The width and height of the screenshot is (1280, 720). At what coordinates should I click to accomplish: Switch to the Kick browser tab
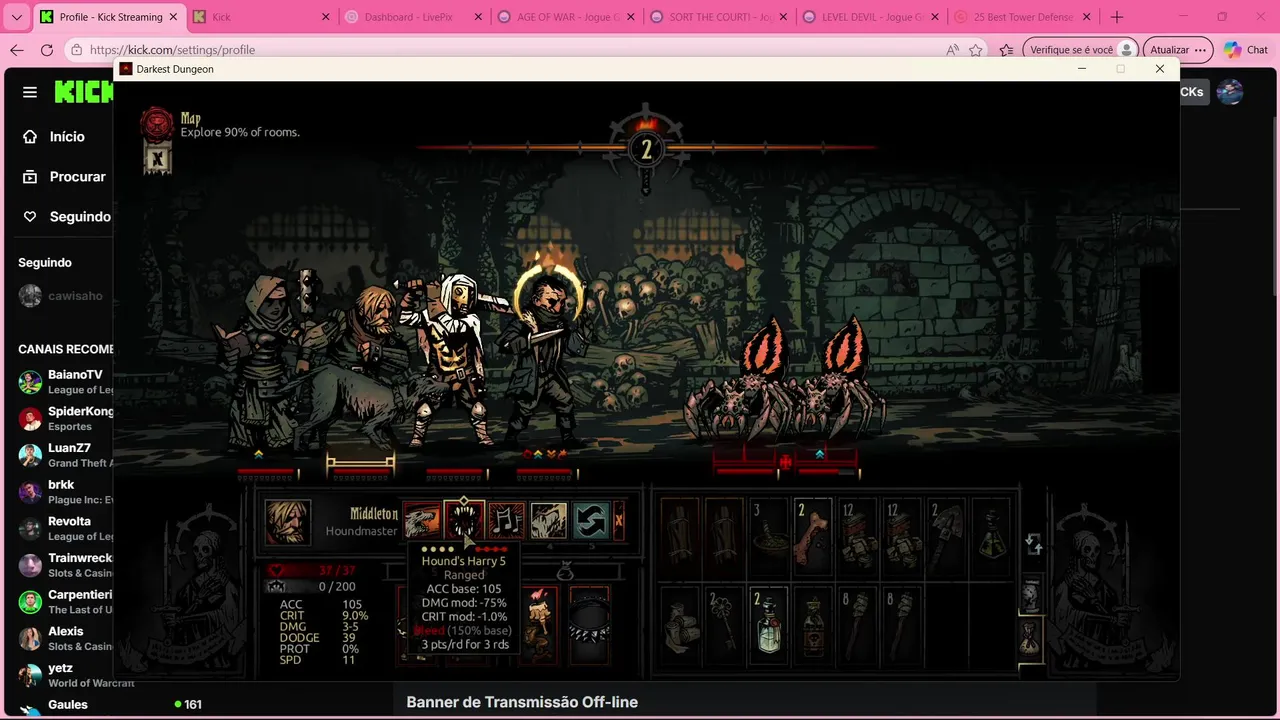point(261,17)
